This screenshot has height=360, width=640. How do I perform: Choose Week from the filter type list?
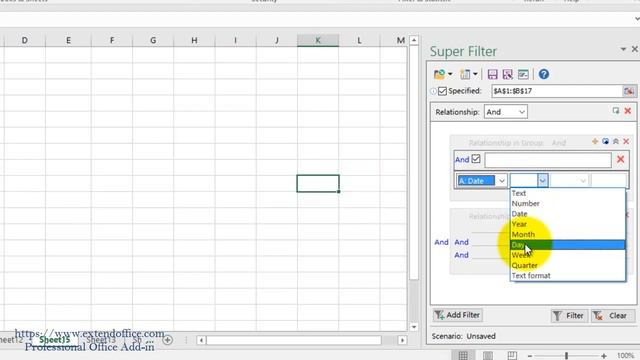567,255
